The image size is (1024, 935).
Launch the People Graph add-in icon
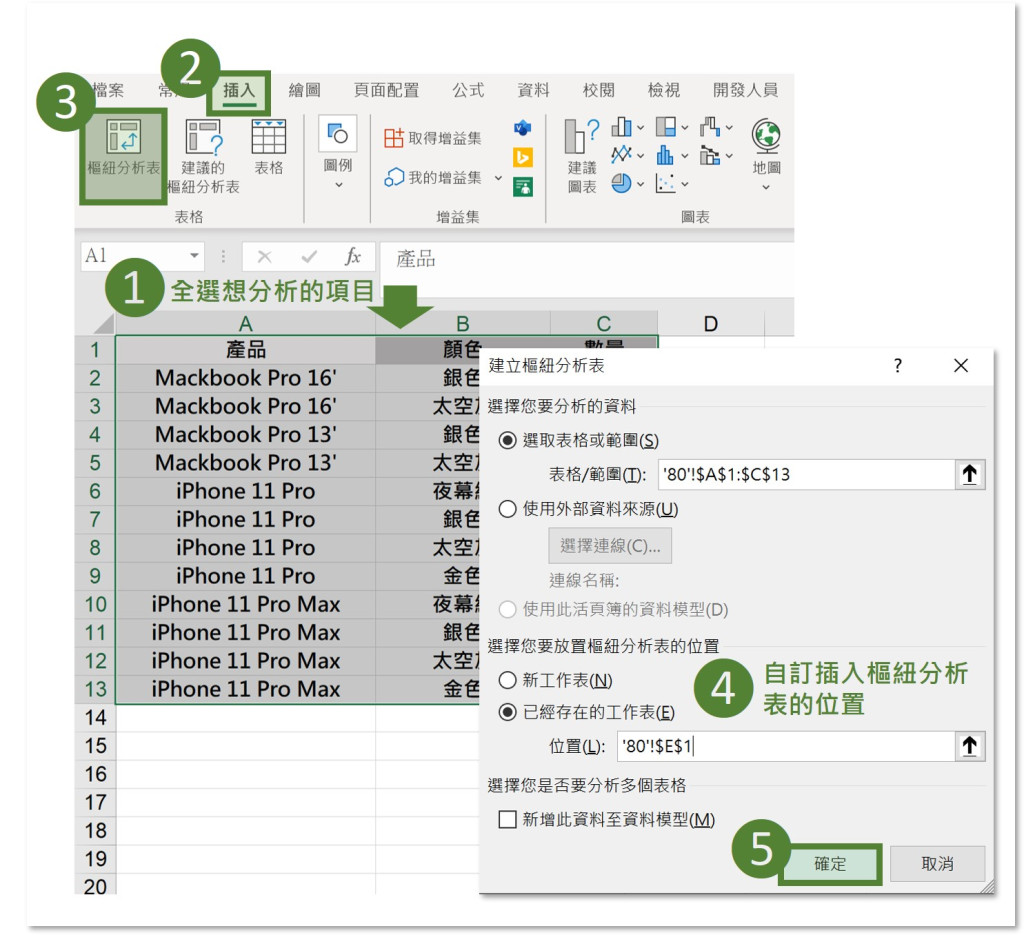pyautogui.click(x=522, y=187)
